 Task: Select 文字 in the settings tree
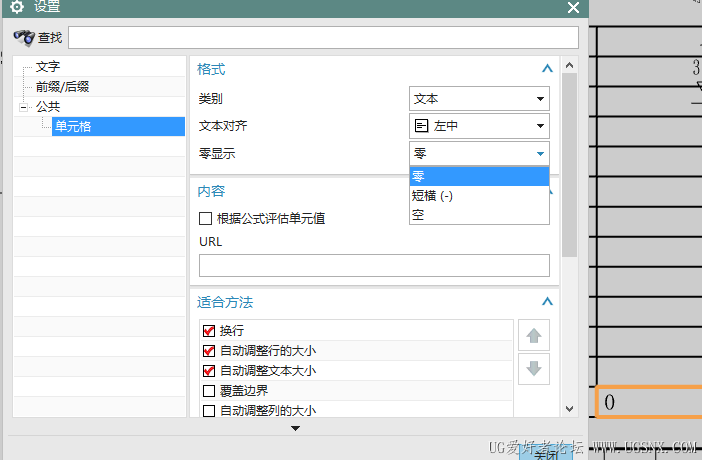click(48, 67)
